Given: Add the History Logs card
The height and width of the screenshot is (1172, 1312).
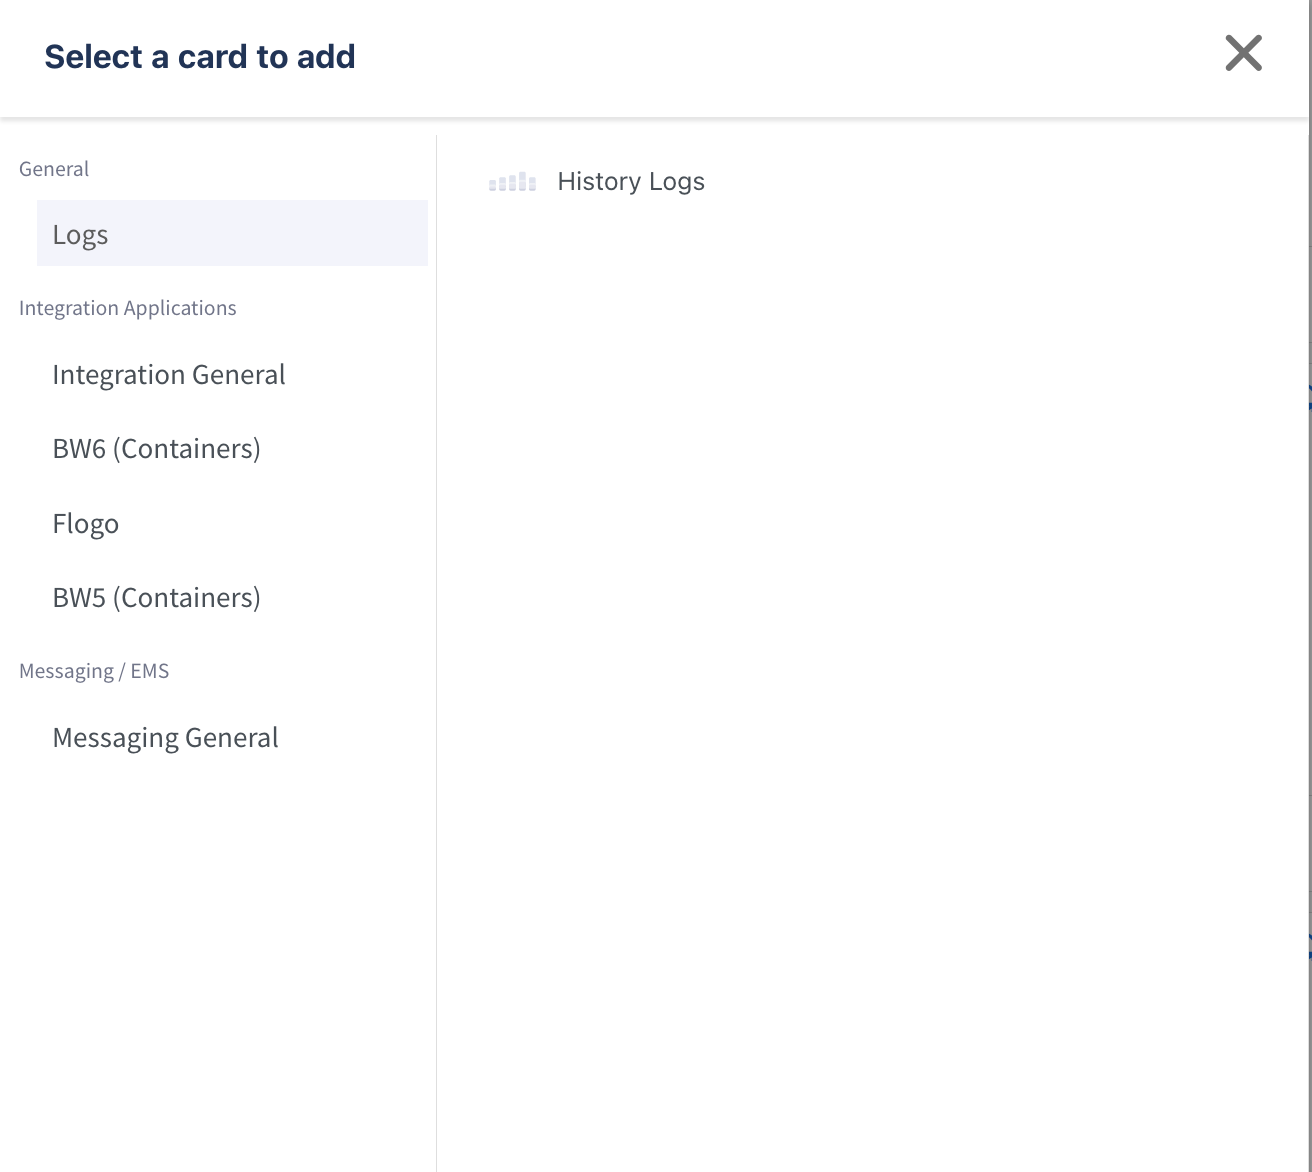Looking at the screenshot, I should pyautogui.click(x=630, y=182).
